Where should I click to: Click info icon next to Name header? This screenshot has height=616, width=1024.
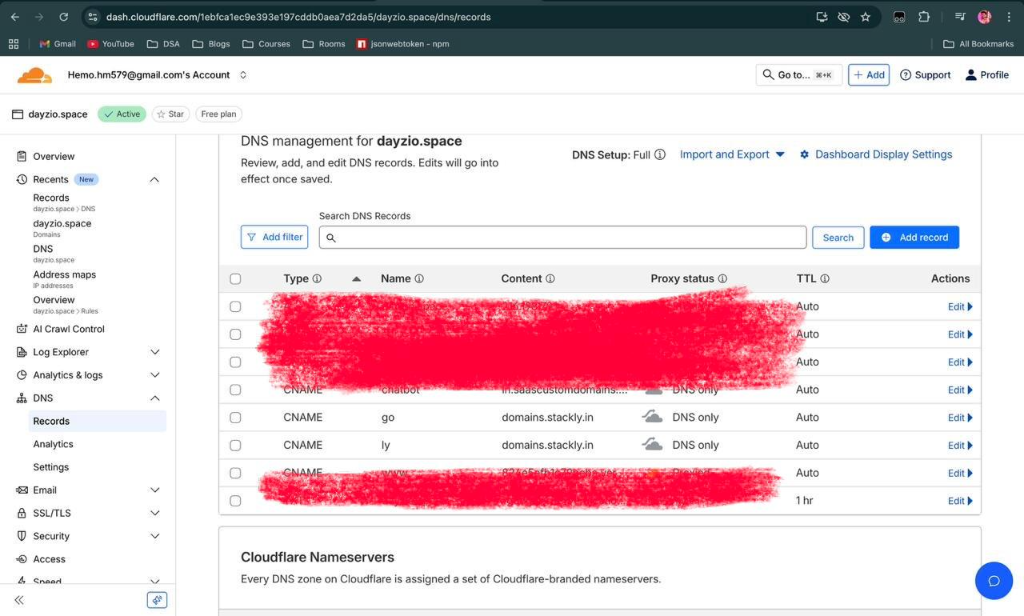(419, 278)
